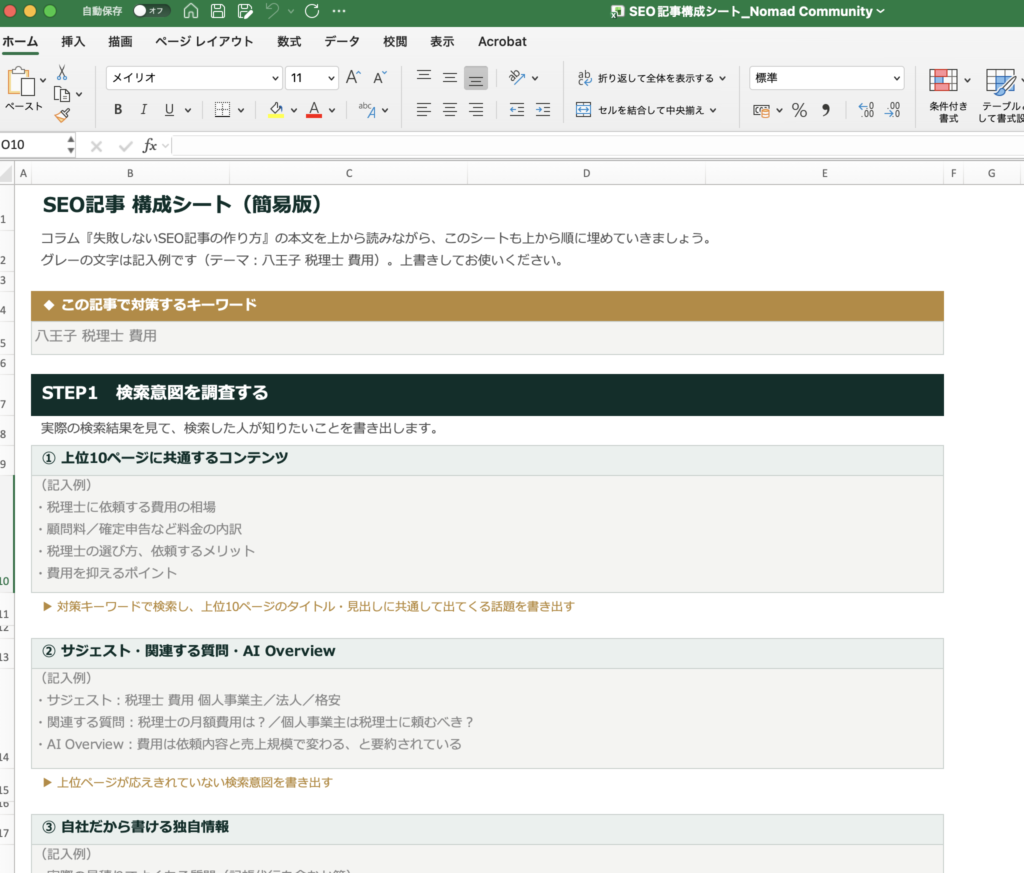Click the Save As icon with pencil

click(246, 10)
